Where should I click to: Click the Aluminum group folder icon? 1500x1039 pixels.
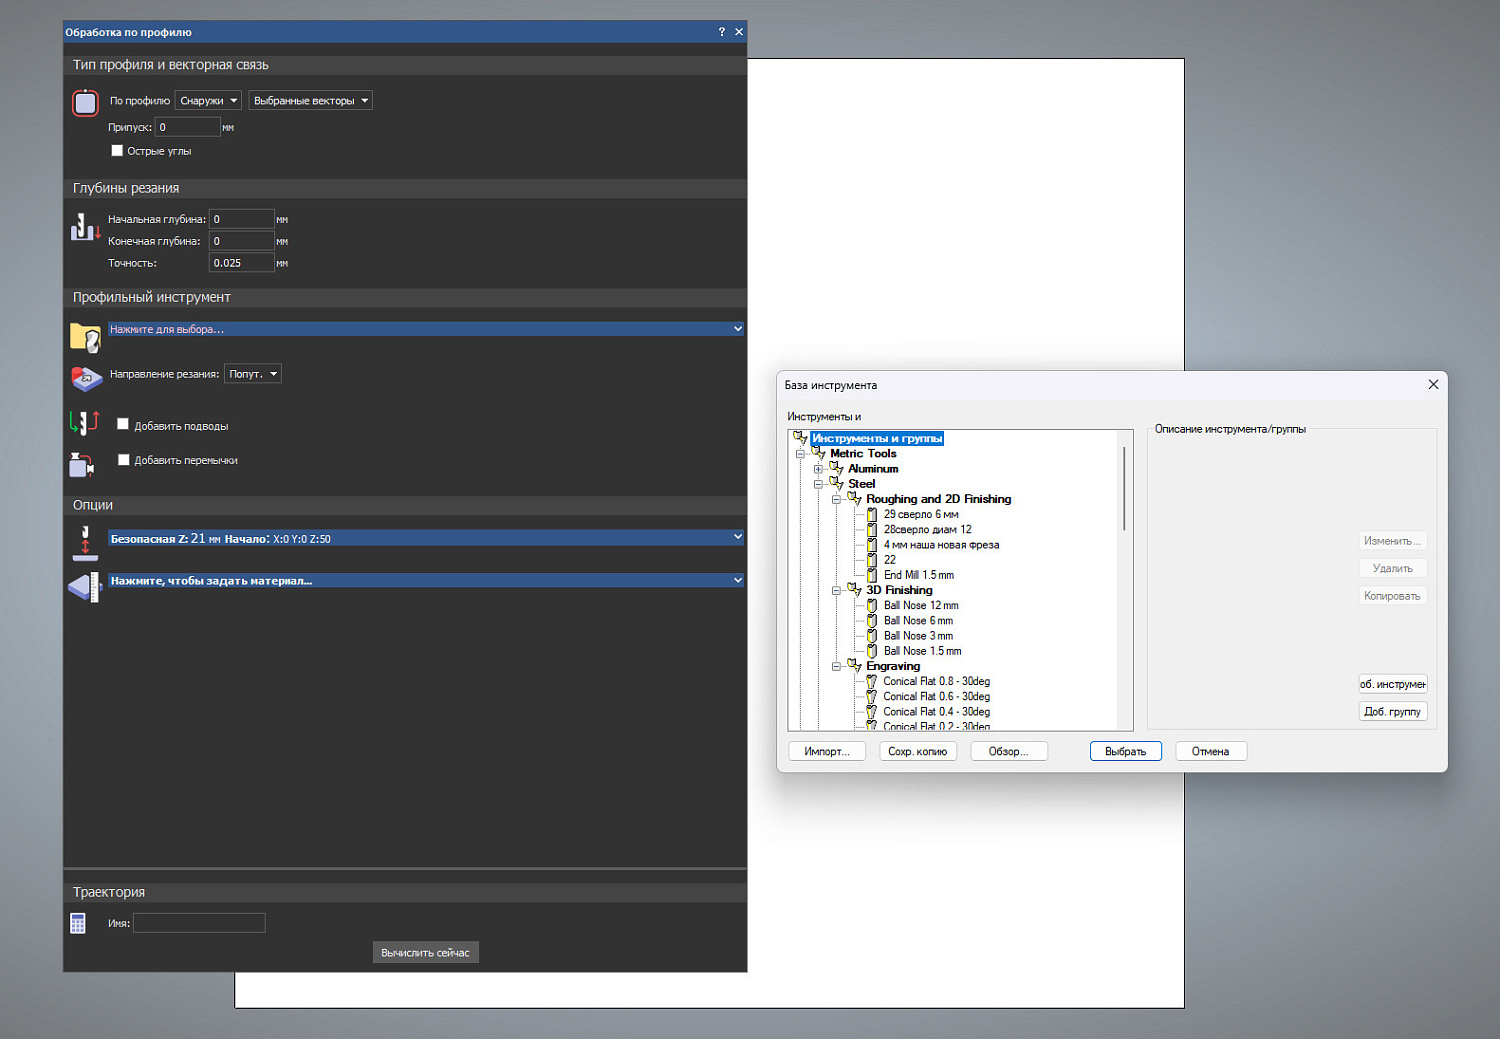pyautogui.click(x=837, y=469)
